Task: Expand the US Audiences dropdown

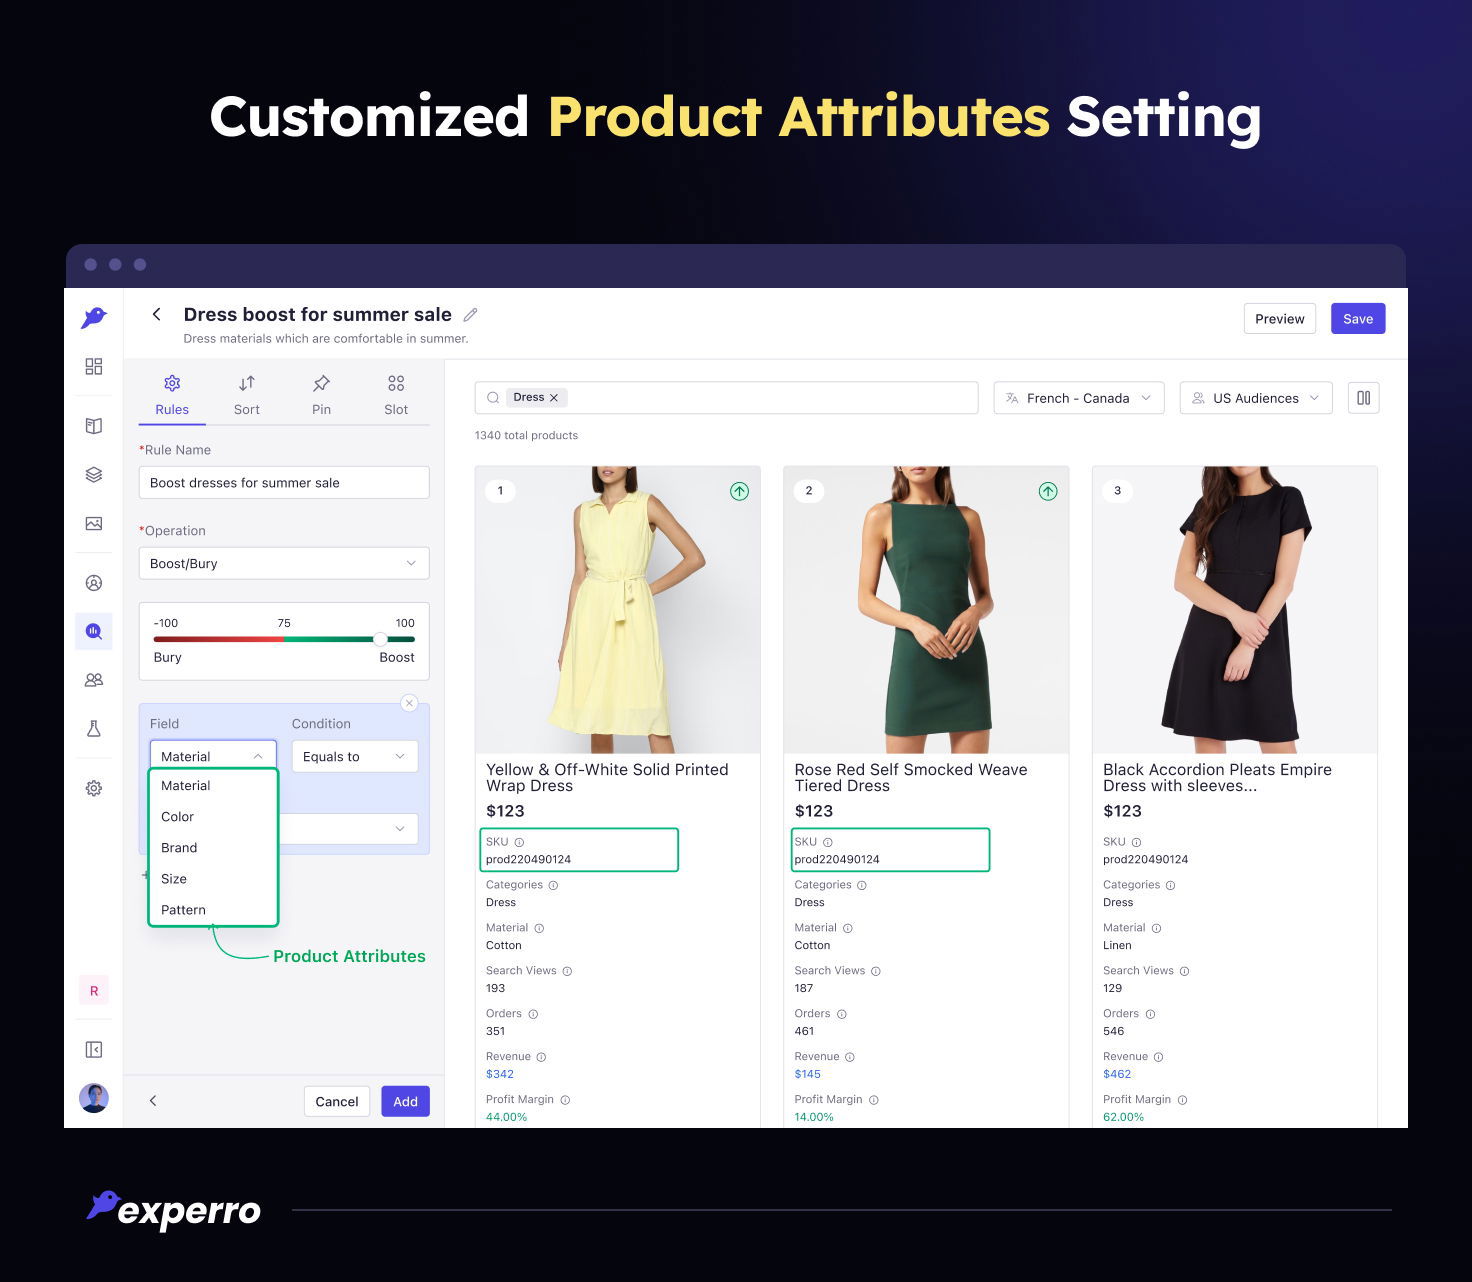Action: click(x=1255, y=398)
